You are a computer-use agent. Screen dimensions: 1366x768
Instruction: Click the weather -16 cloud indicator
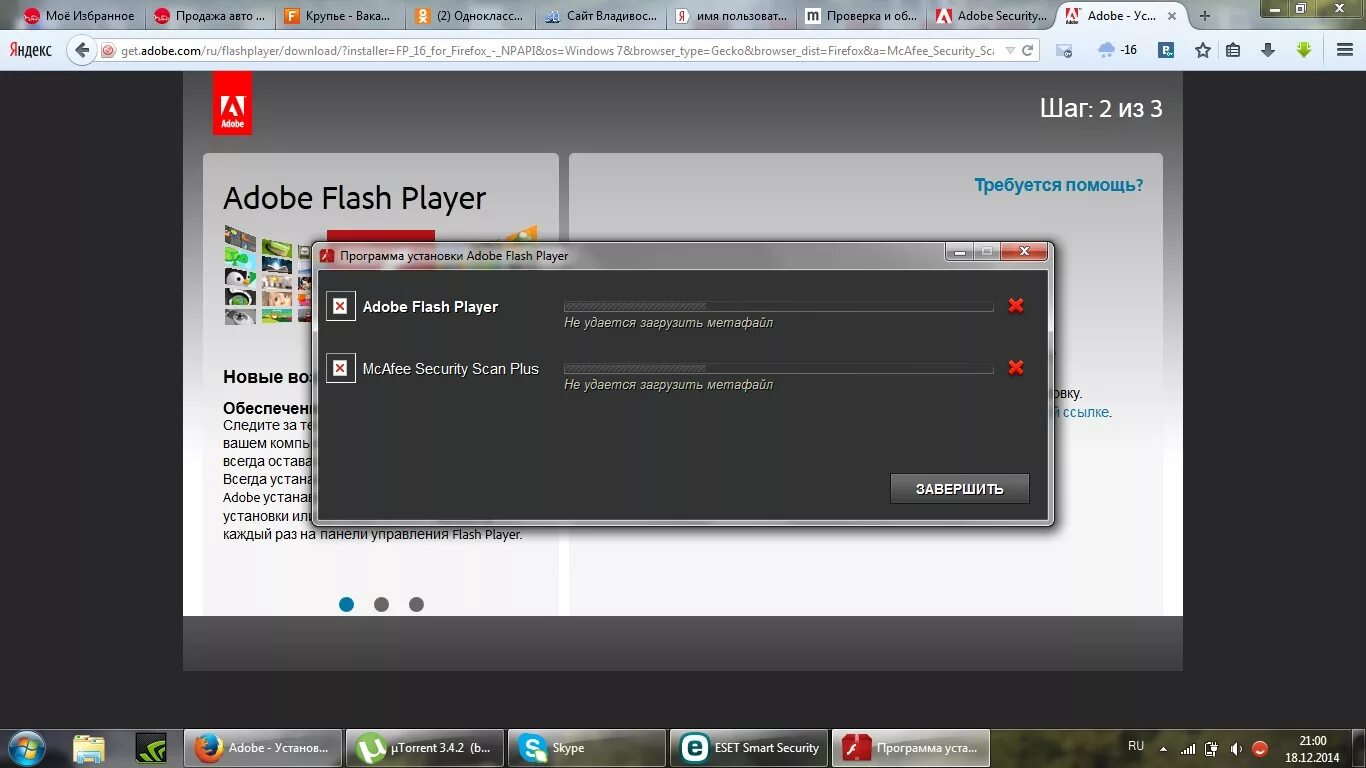pyautogui.click(x=1117, y=50)
